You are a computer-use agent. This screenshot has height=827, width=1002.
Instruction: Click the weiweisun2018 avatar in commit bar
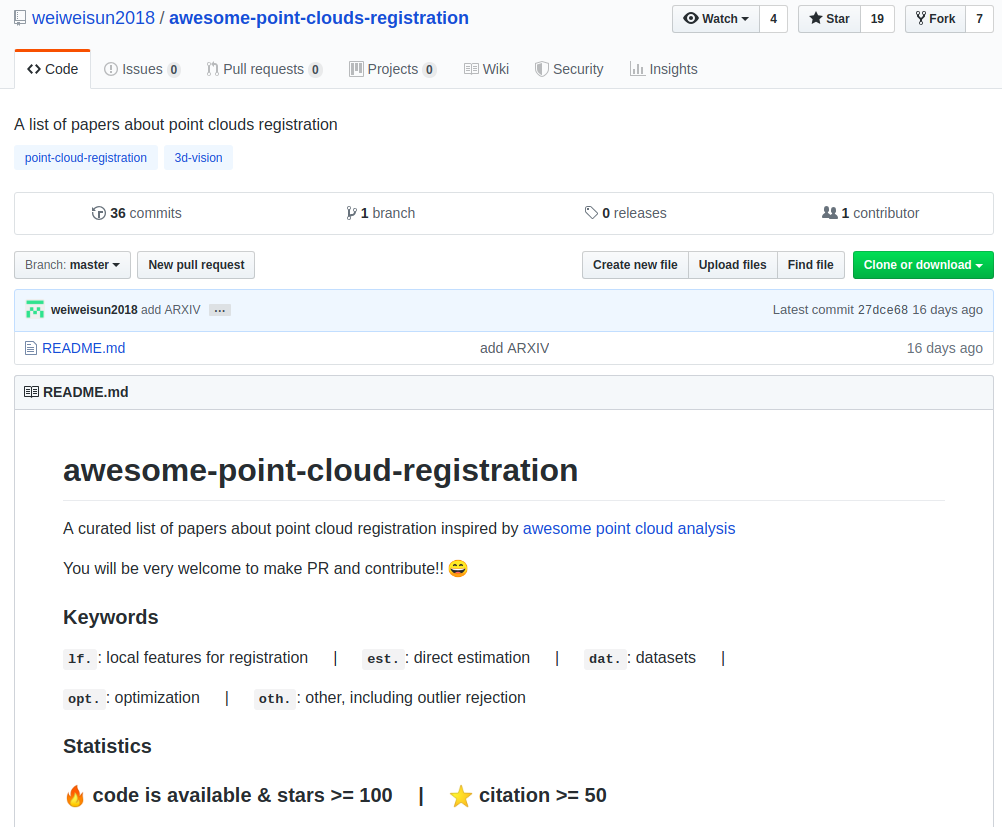35,309
